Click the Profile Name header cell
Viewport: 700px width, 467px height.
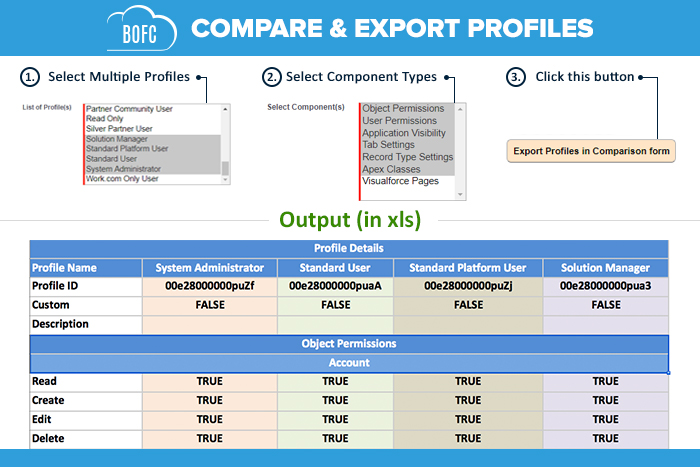(86, 268)
